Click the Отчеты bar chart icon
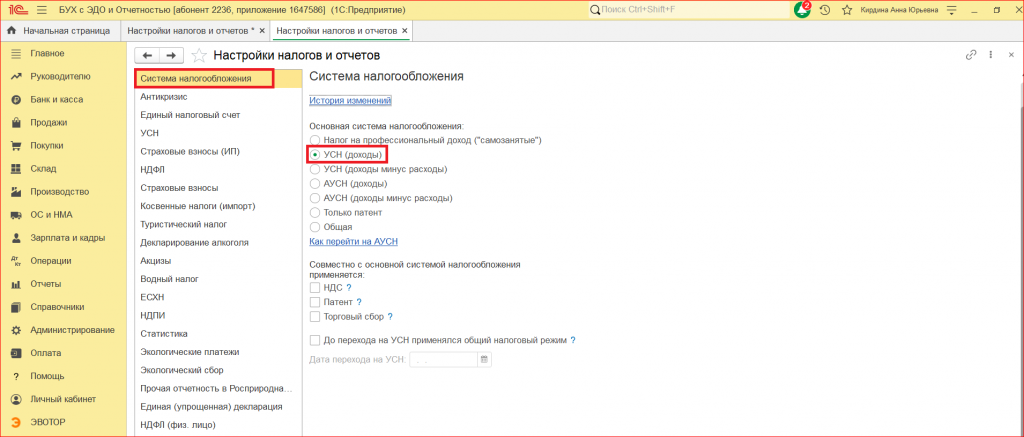Image resolution: width=1024 pixels, height=437 pixels. 16,284
